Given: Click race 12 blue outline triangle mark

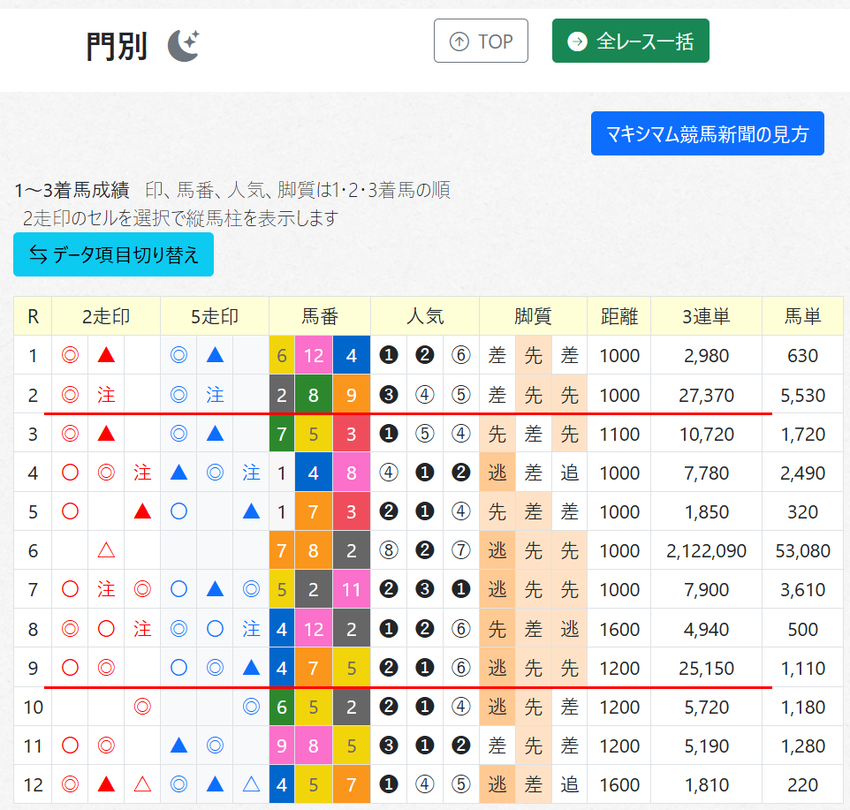Looking at the screenshot, I should tap(252, 784).
